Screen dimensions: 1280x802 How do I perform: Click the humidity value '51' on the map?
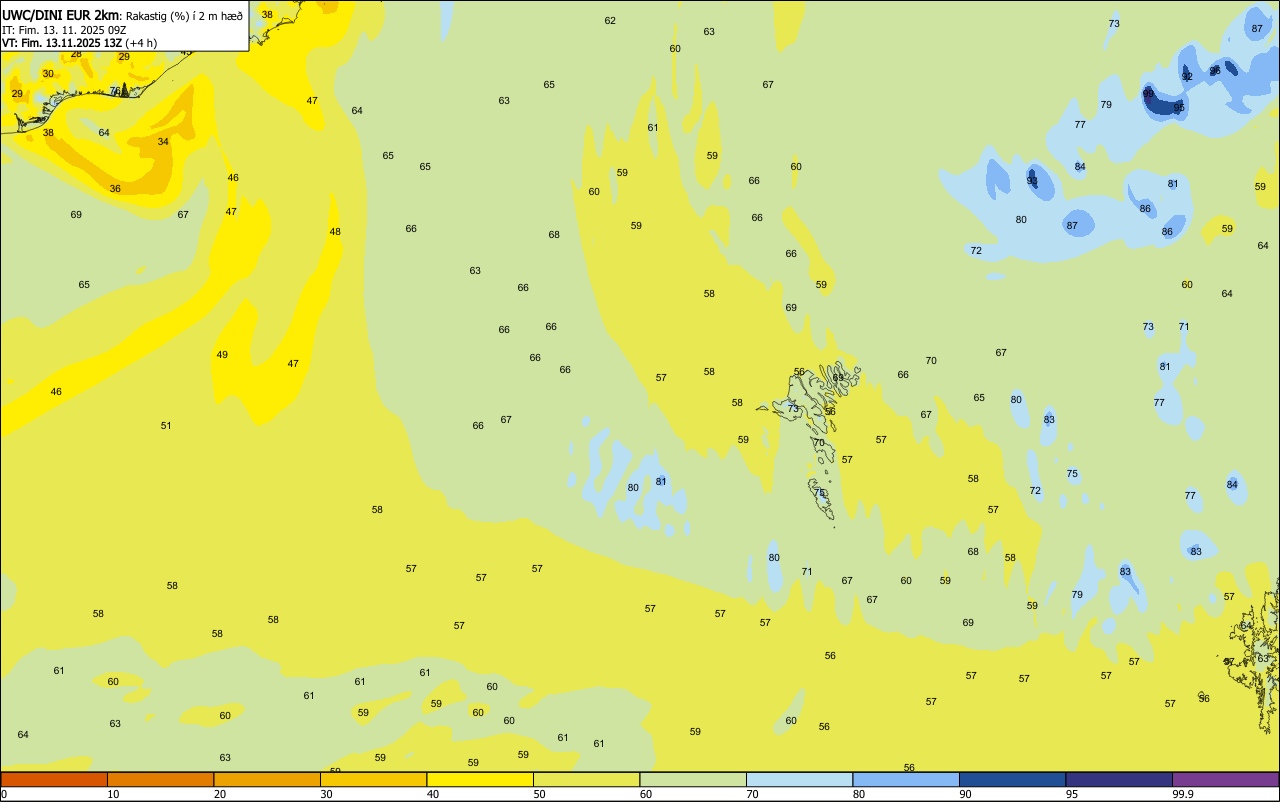[x=166, y=426]
